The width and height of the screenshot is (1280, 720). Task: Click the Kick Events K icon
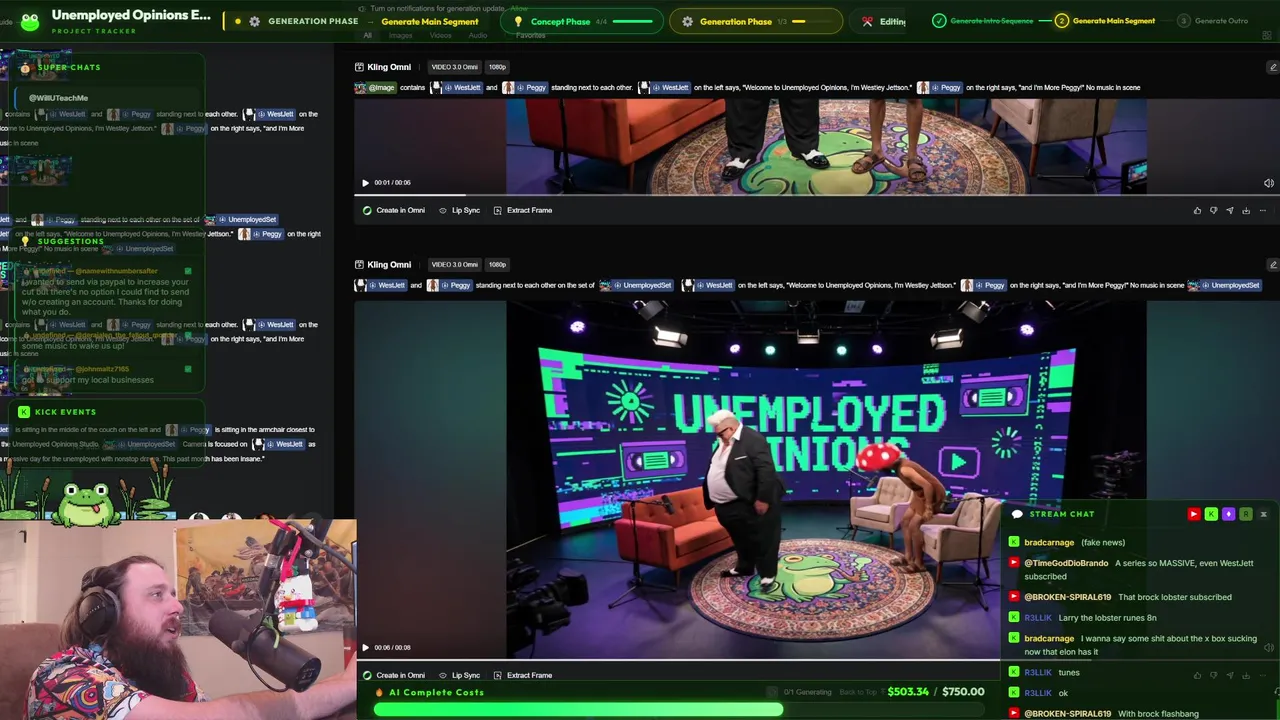pos(24,412)
